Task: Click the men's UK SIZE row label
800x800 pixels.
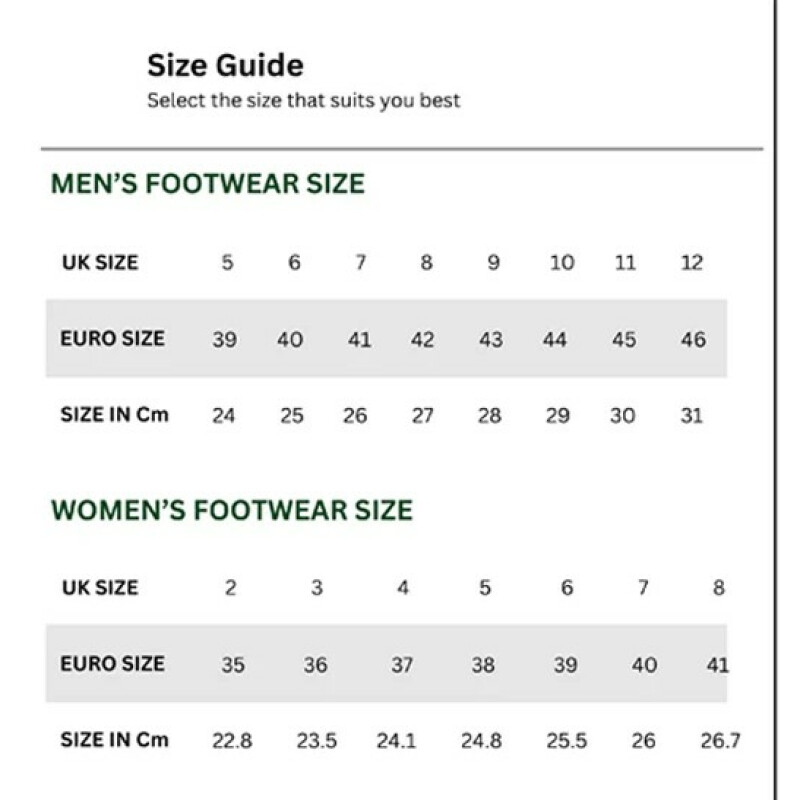Action: pos(100,263)
